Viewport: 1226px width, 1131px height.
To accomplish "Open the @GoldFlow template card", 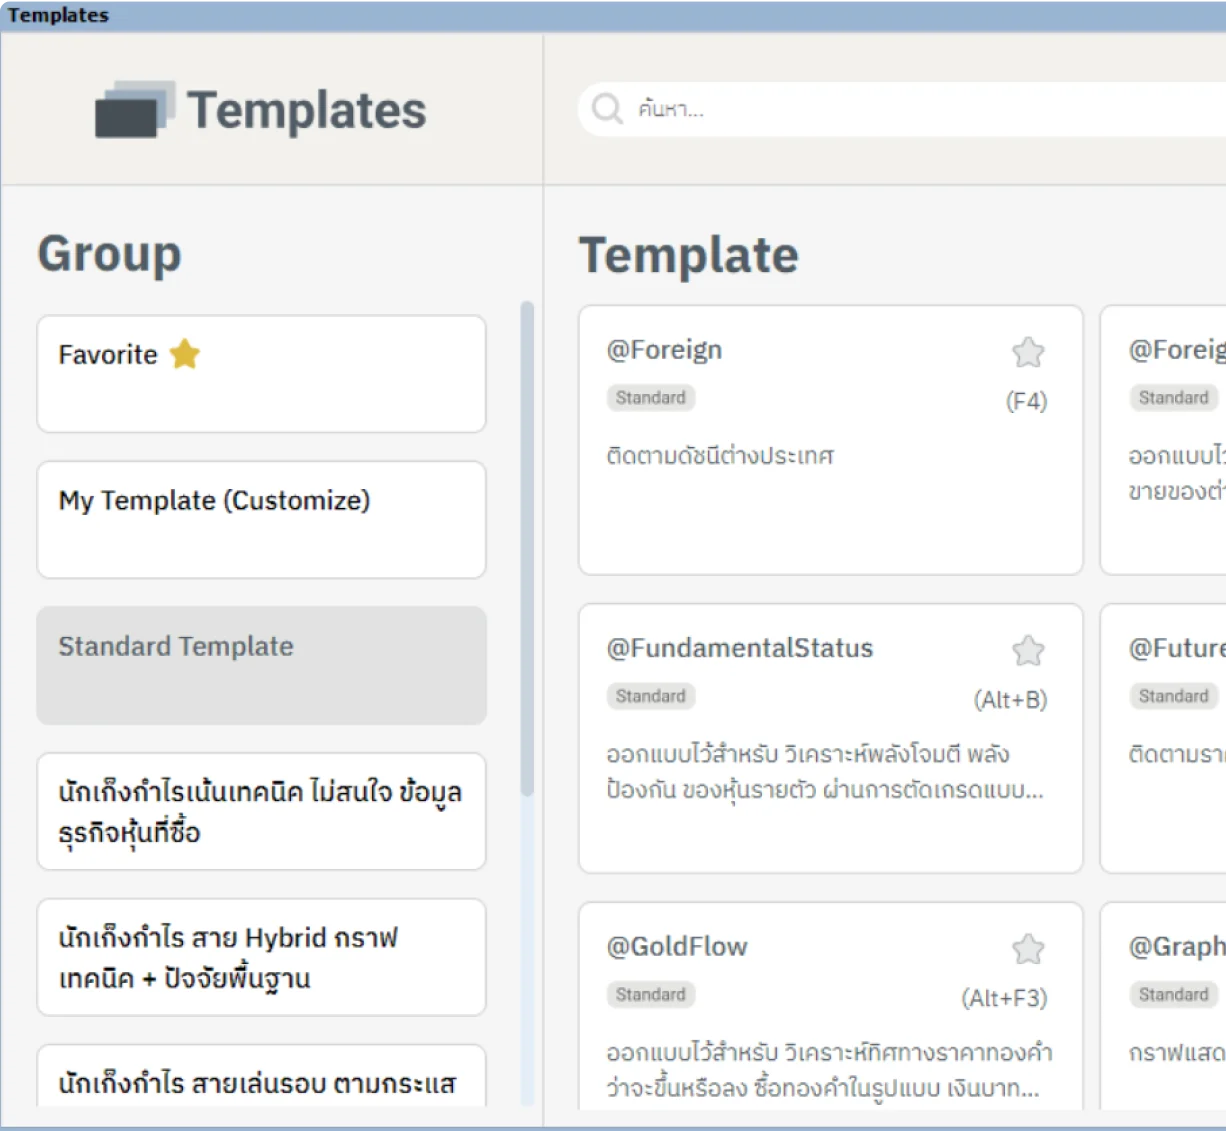I will (830, 1005).
